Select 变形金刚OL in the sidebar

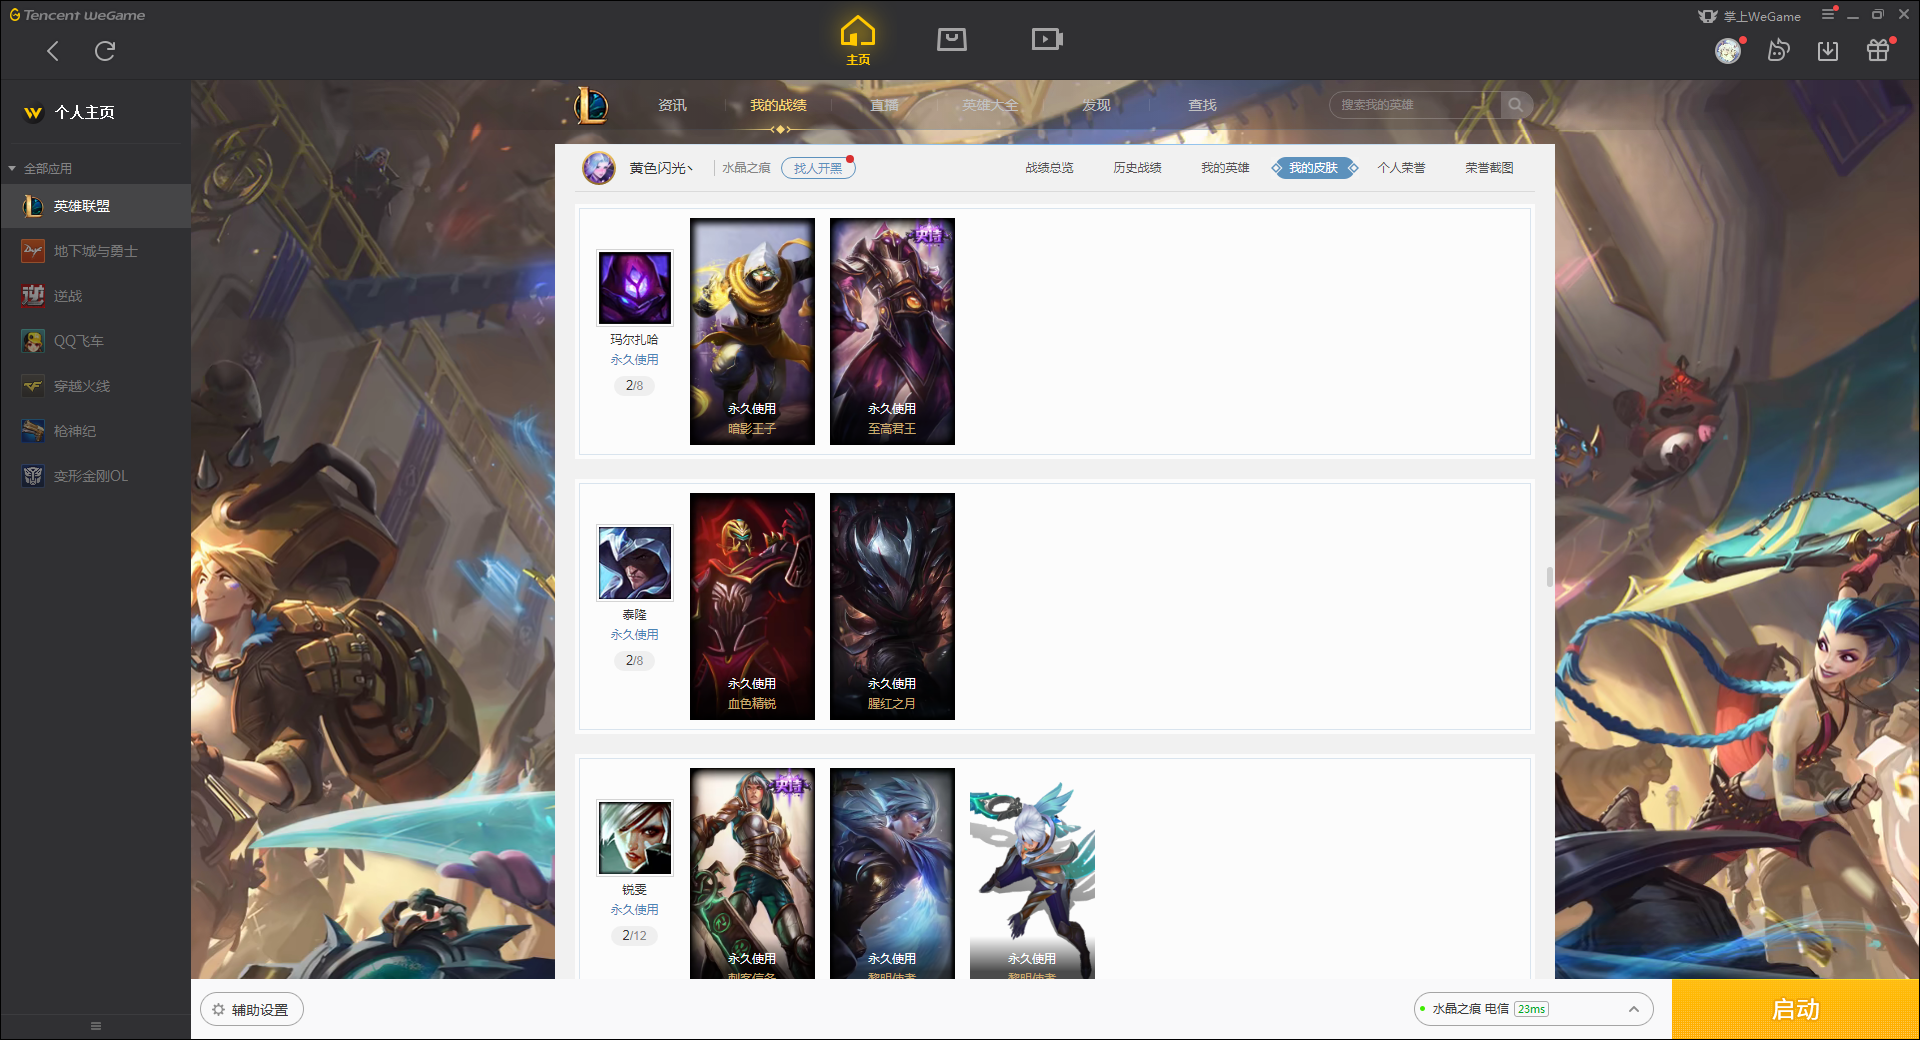95,476
